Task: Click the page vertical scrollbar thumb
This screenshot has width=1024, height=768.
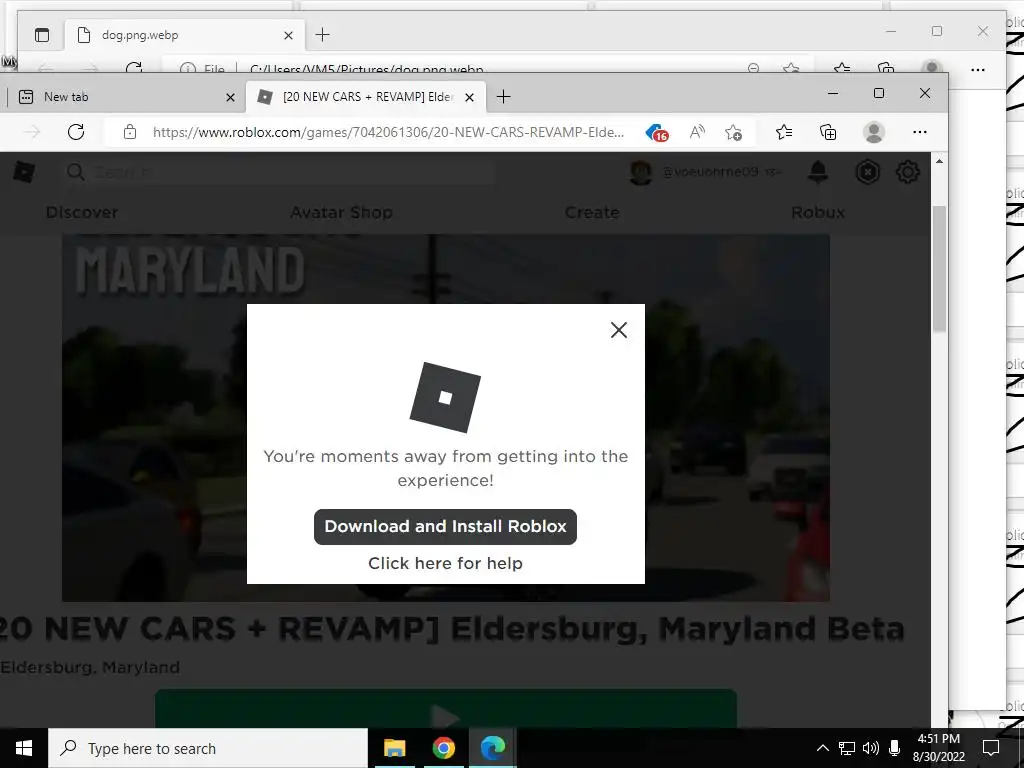Action: [x=939, y=268]
